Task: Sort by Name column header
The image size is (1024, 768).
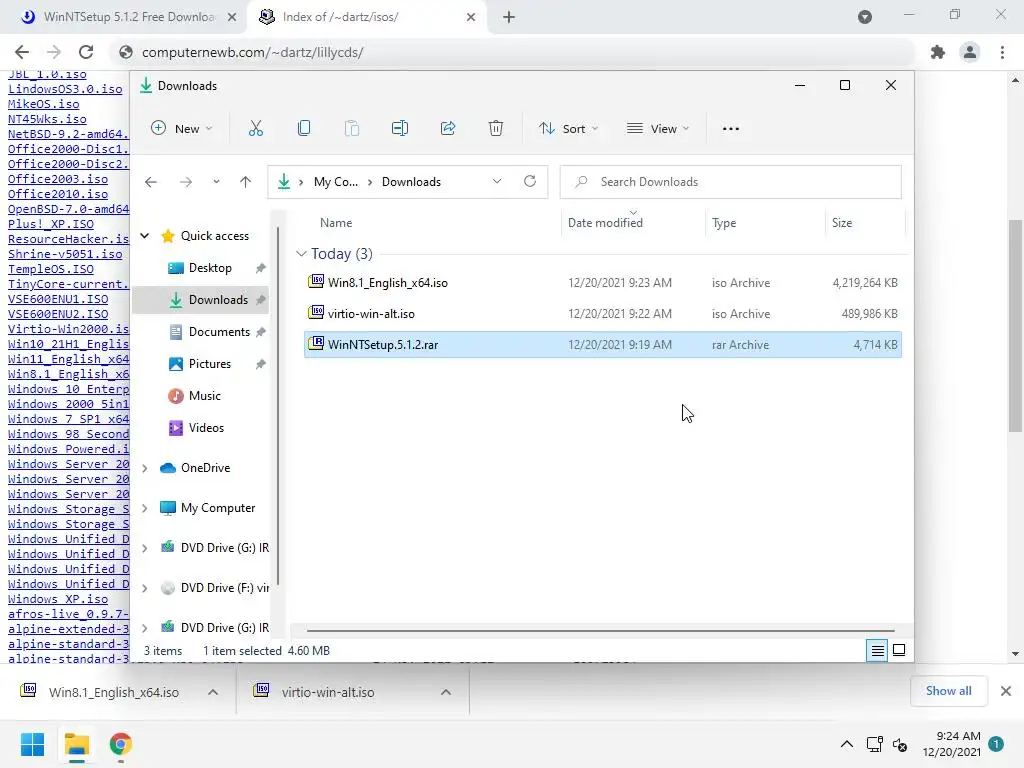Action: point(336,223)
